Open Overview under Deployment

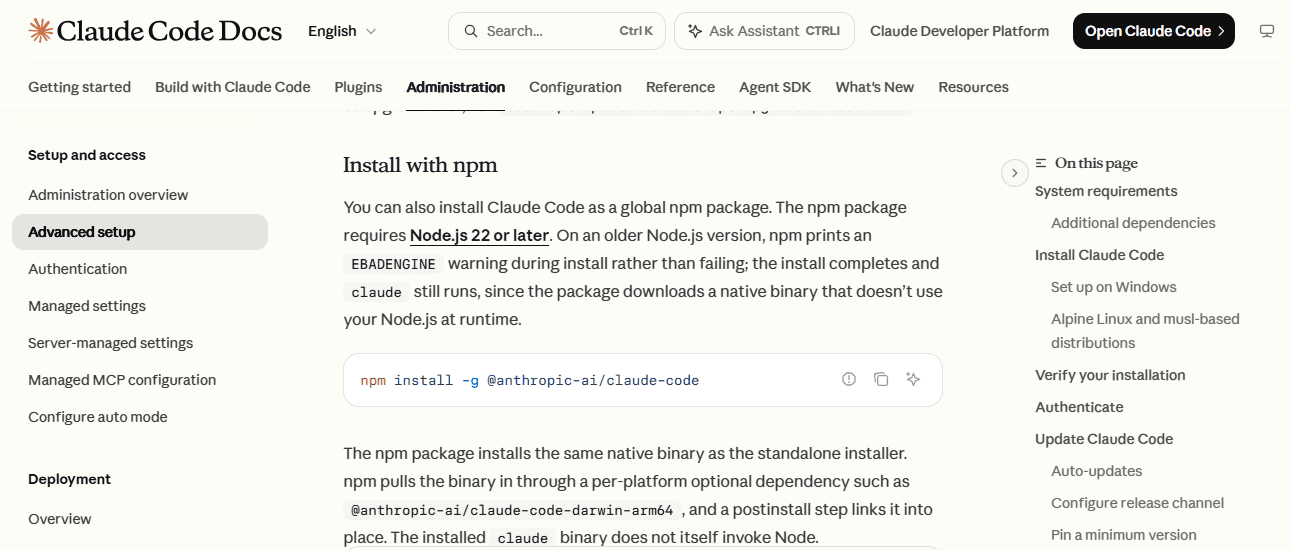[140, 519]
